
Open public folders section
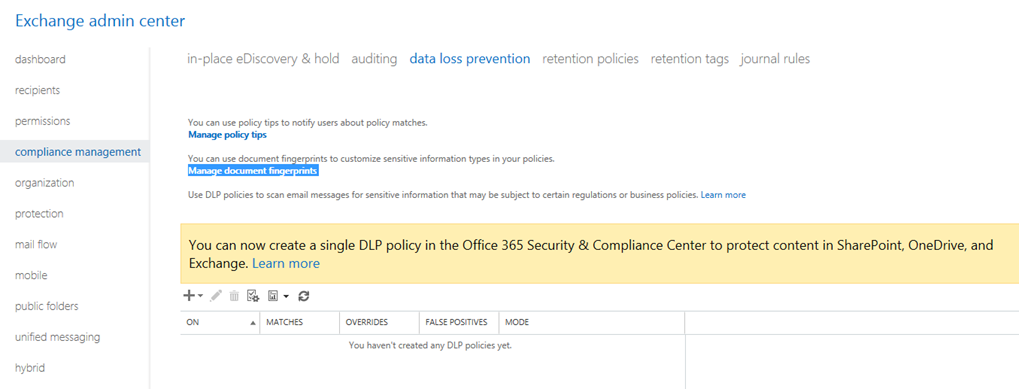click(47, 306)
